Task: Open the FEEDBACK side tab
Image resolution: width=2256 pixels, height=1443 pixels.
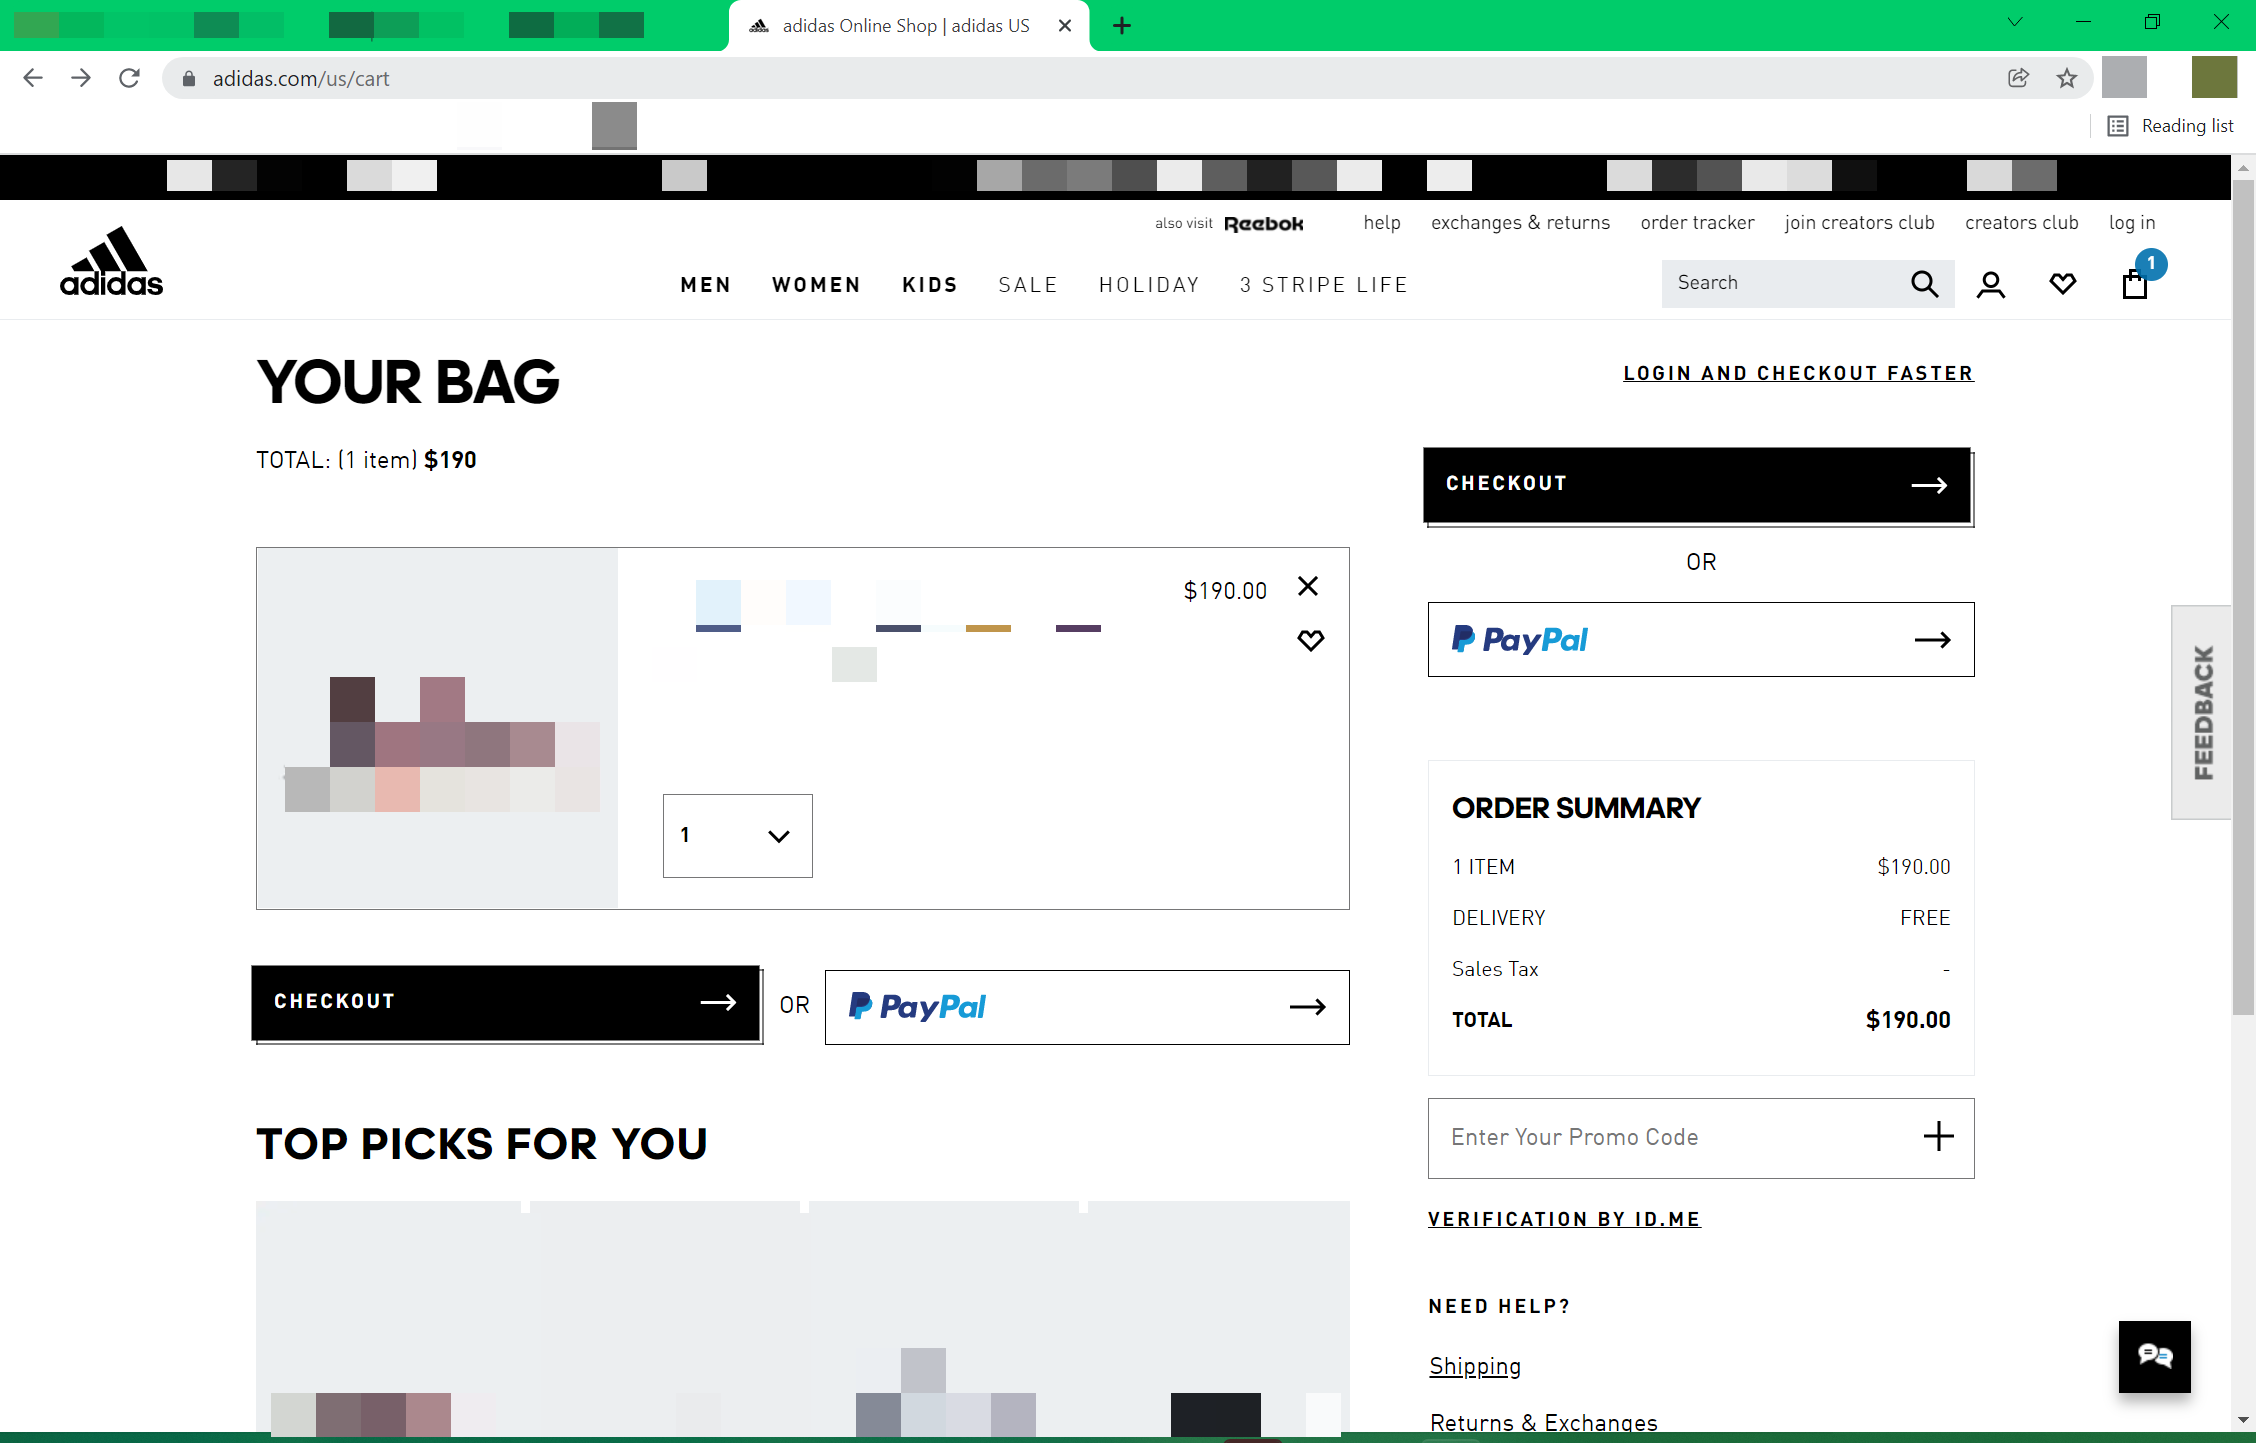Action: [2202, 713]
